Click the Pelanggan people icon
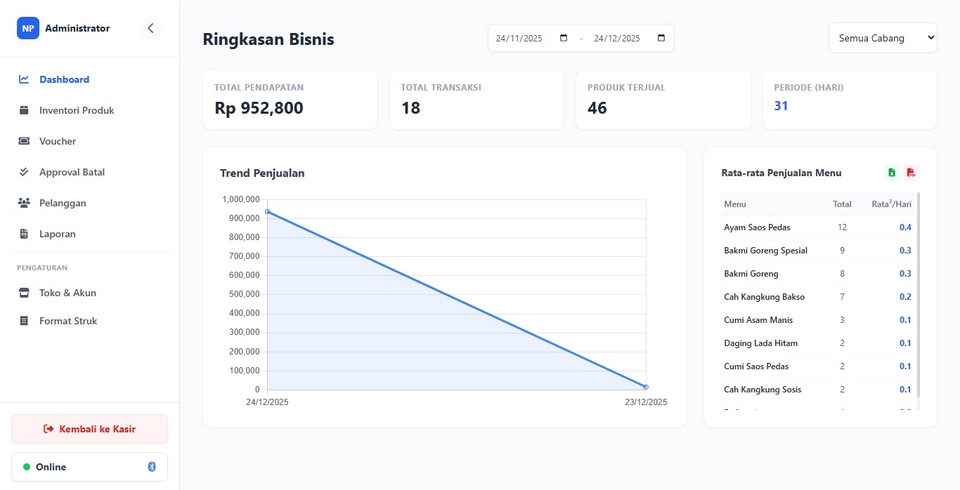The width and height of the screenshot is (960, 490). click(24, 203)
